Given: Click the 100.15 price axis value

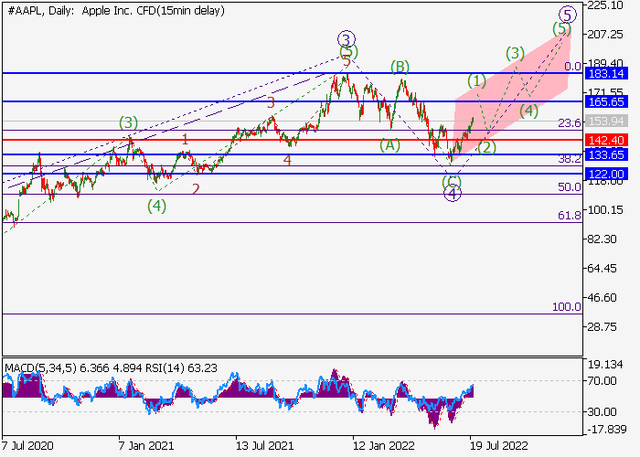Looking at the screenshot, I should point(605,210).
